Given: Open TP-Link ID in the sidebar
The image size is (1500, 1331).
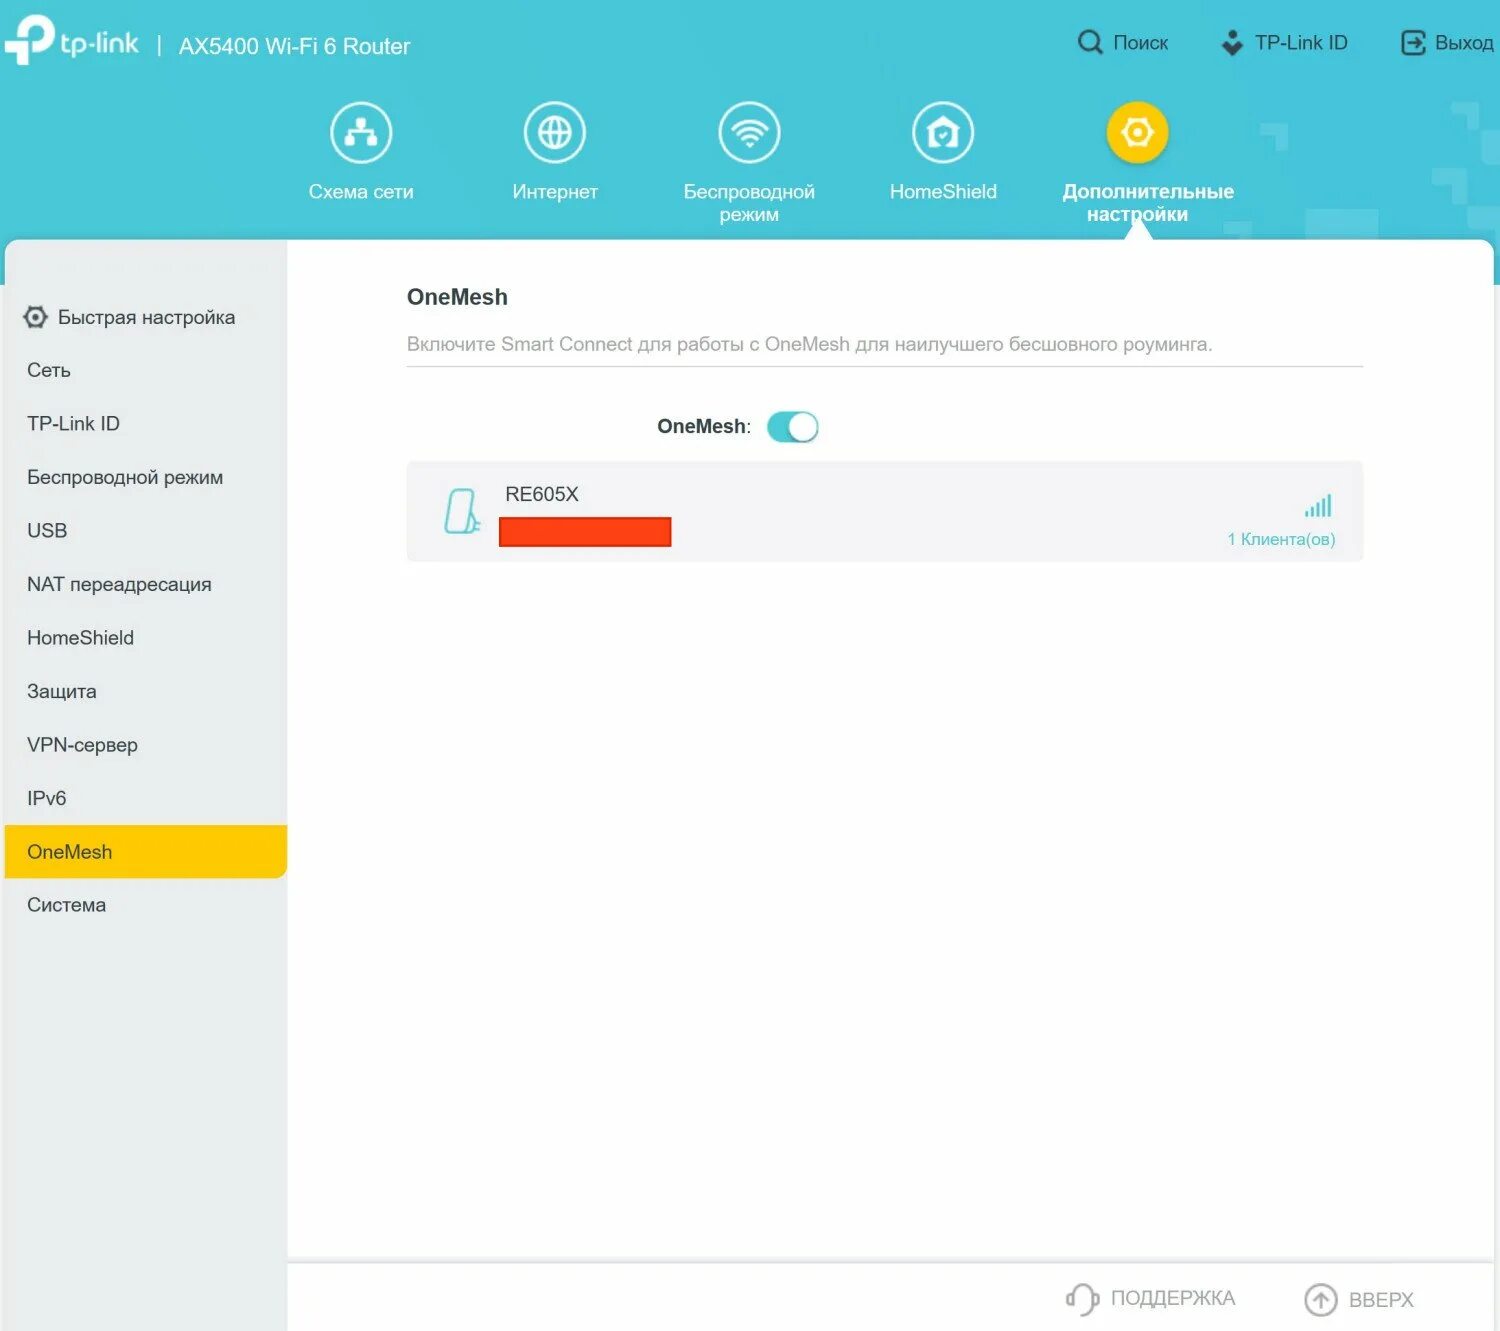Looking at the screenshot, I should (146, 423).
